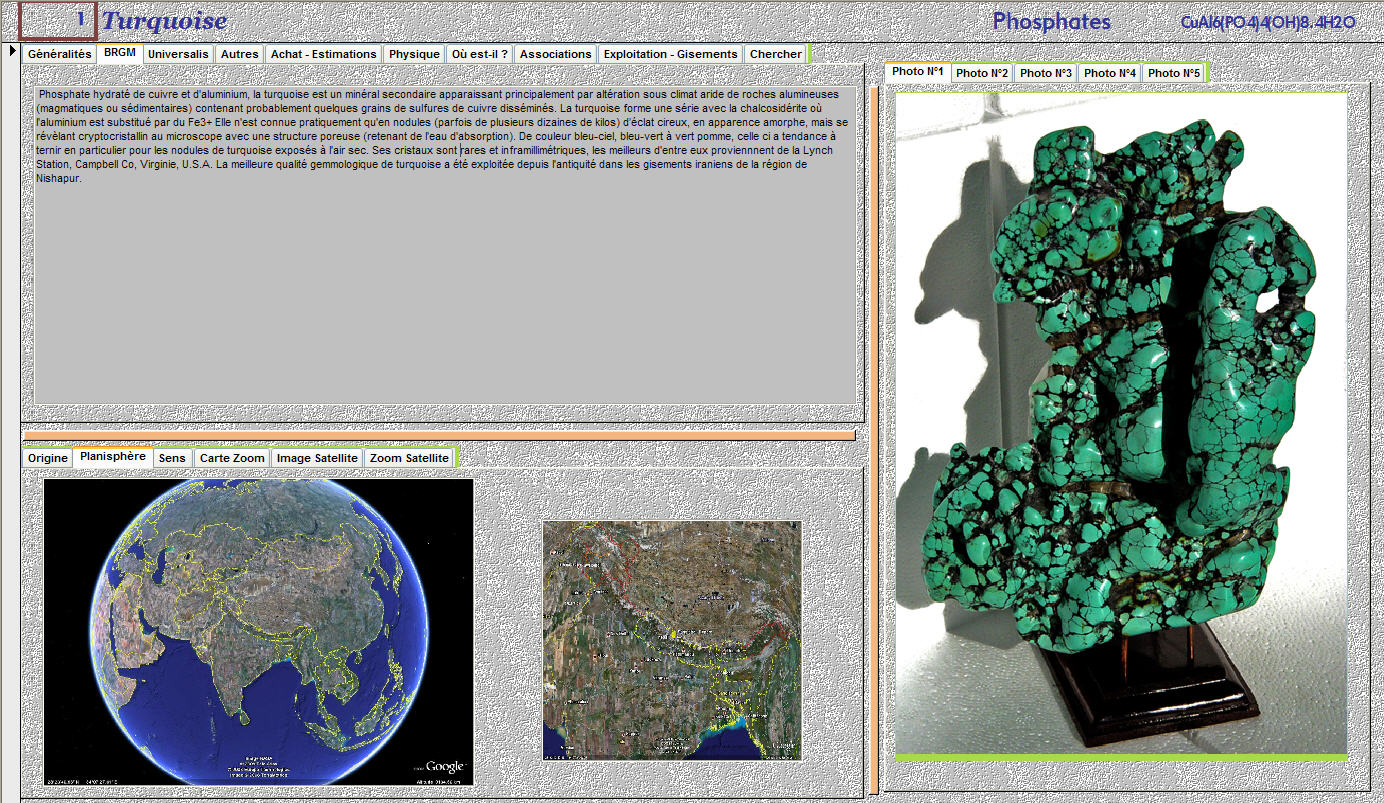Open the Achat - Estimations tab
The height and width of the screenshot is (803, 1384).
click(x=323, y=54)
